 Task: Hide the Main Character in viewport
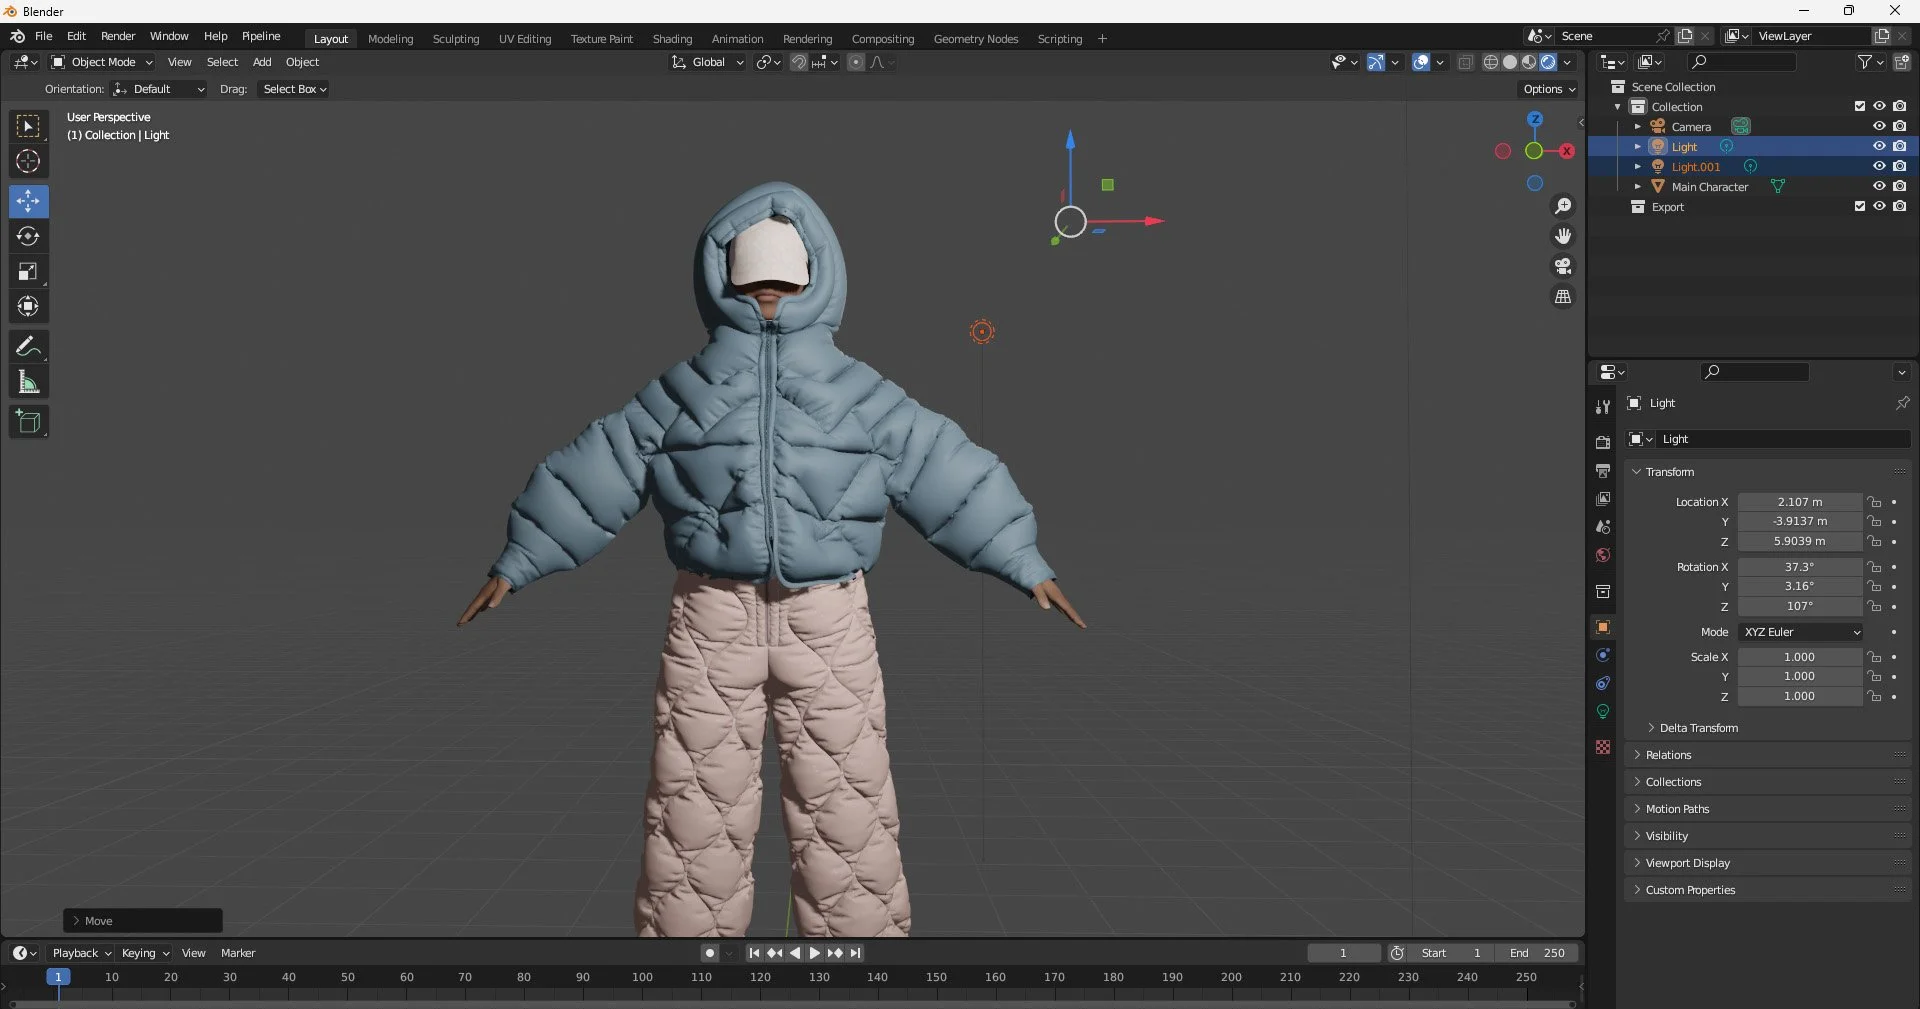point(1879,187)
